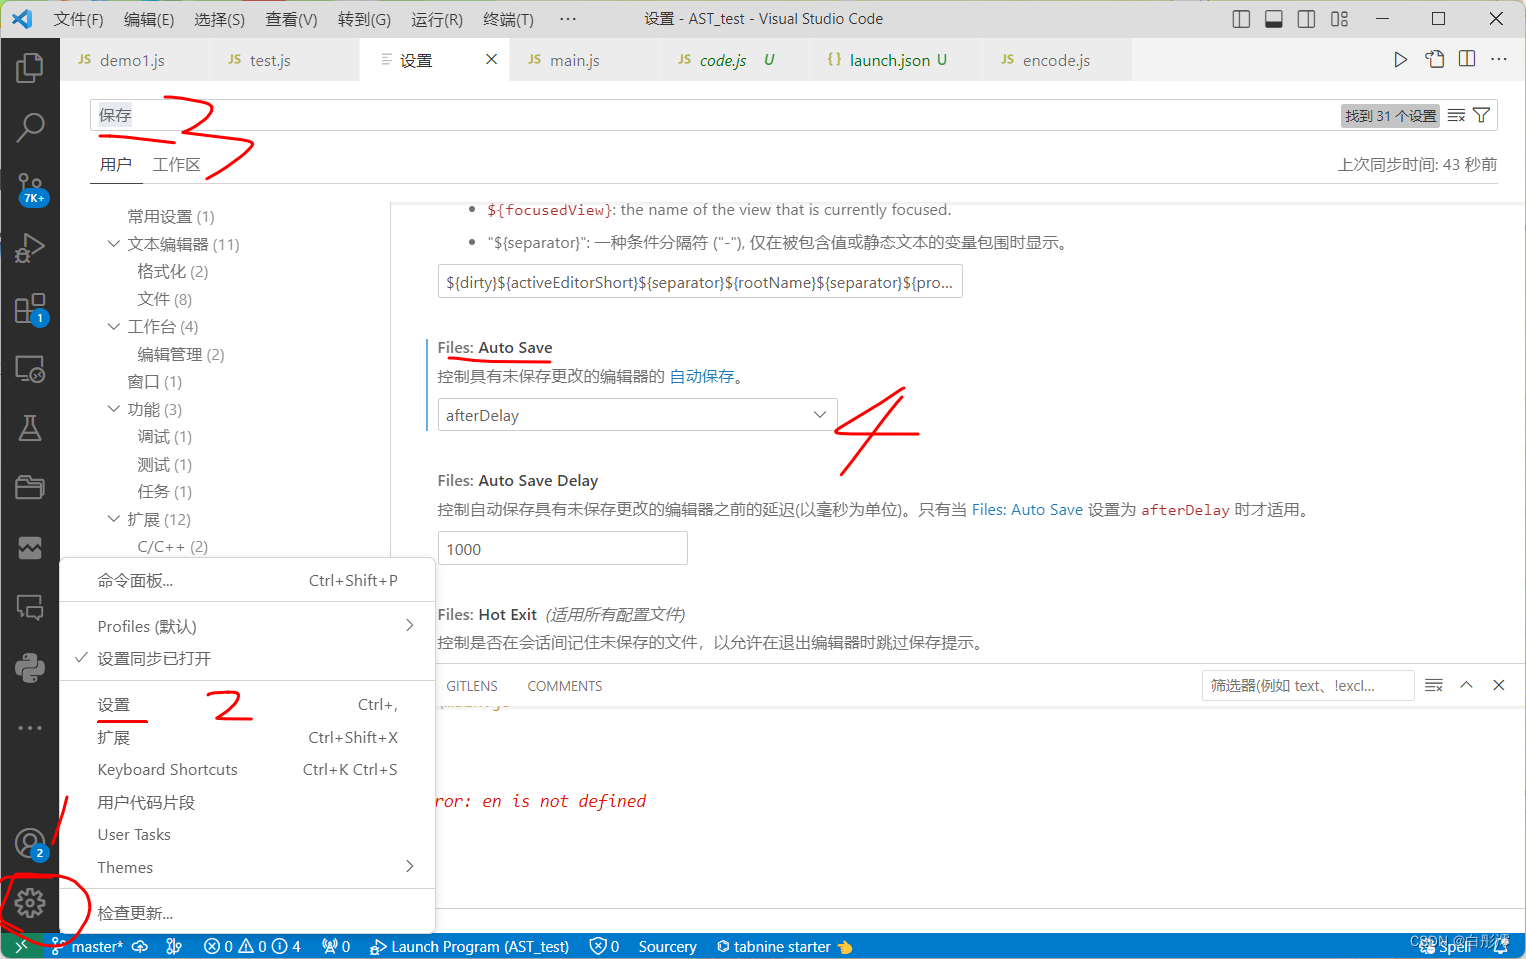This screenshot has height=959, width=1526.
Task: Open Settings JSON file icon
Action: (x=1435, y=59)
